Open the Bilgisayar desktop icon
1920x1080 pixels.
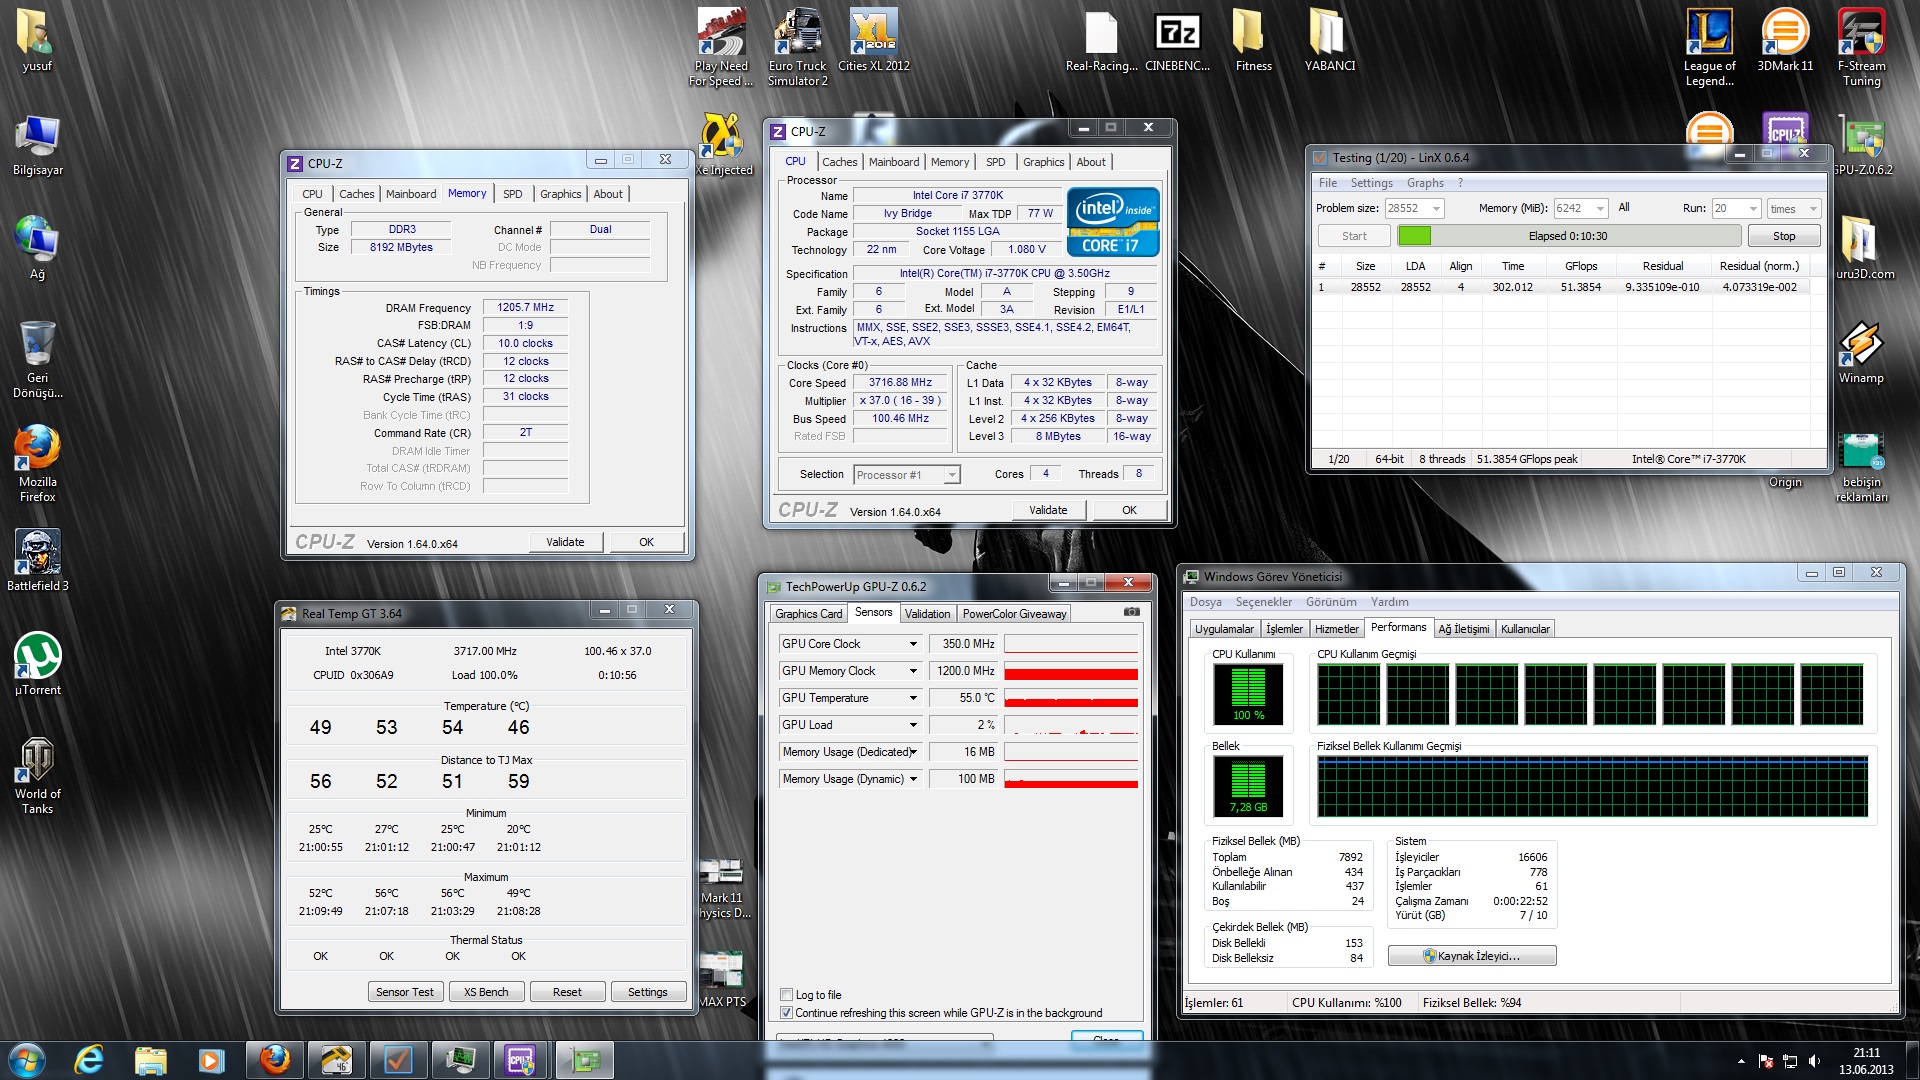[37, 146]
